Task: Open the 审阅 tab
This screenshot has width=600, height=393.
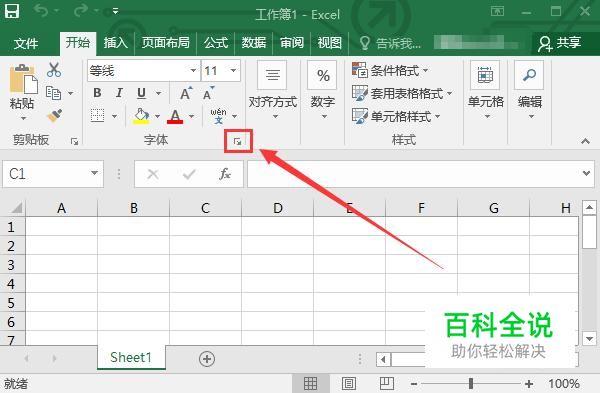Action: point(292,42)
